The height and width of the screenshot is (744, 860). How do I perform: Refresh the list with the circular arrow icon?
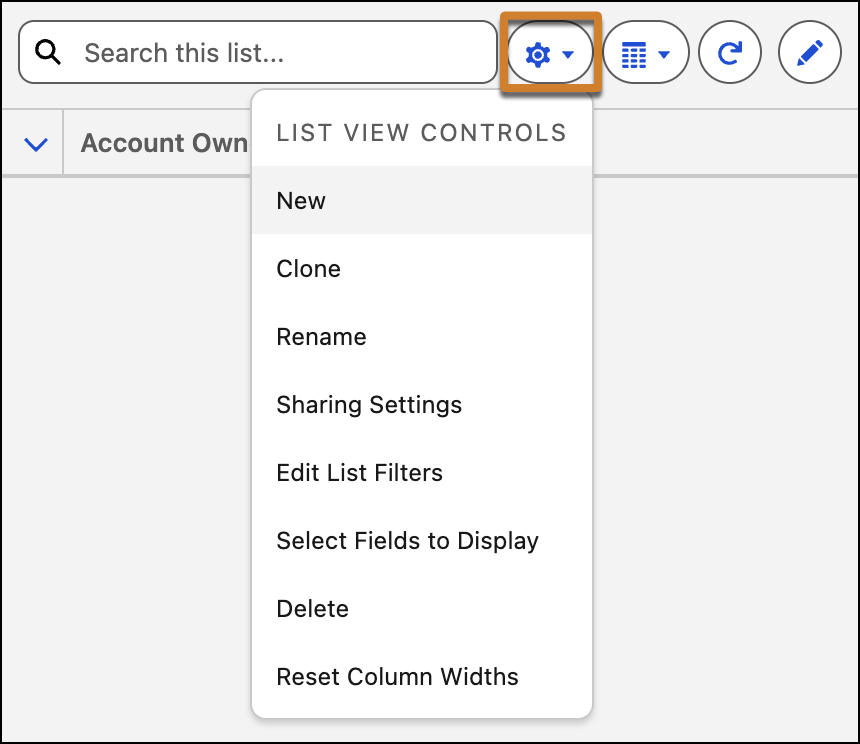[730, 54]
